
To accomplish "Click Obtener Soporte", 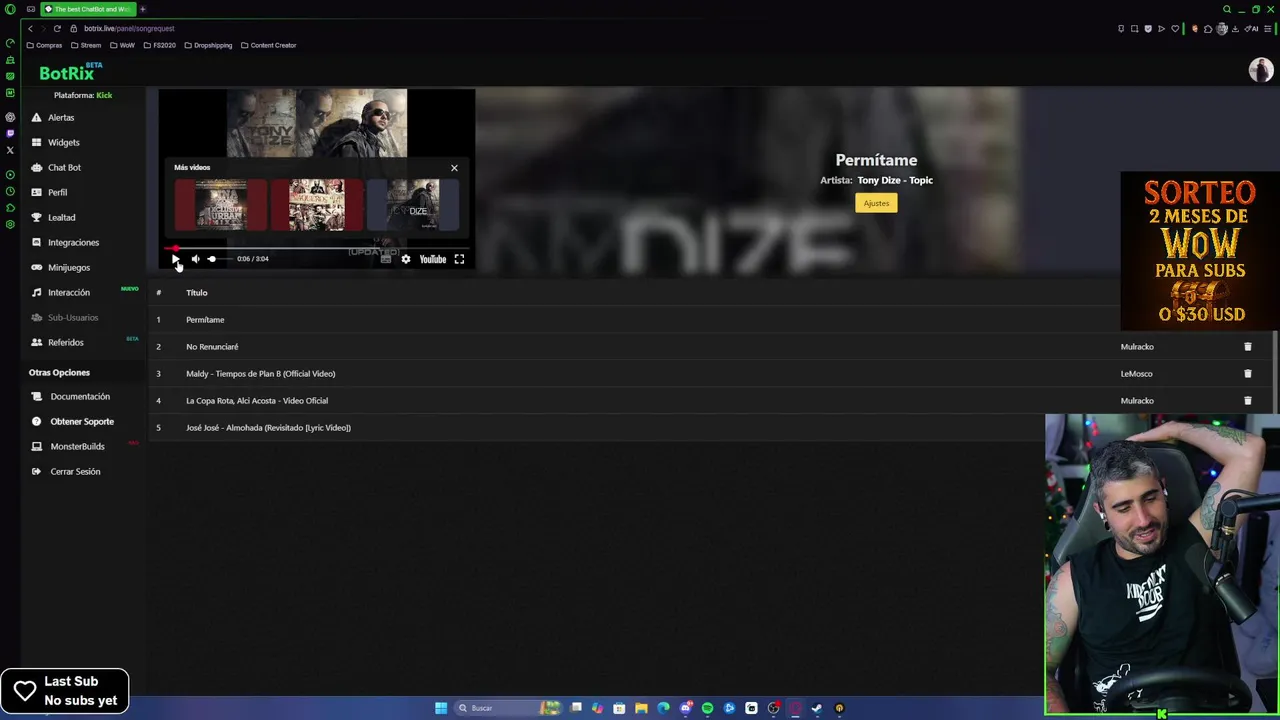I will click(x=82, y=421).
